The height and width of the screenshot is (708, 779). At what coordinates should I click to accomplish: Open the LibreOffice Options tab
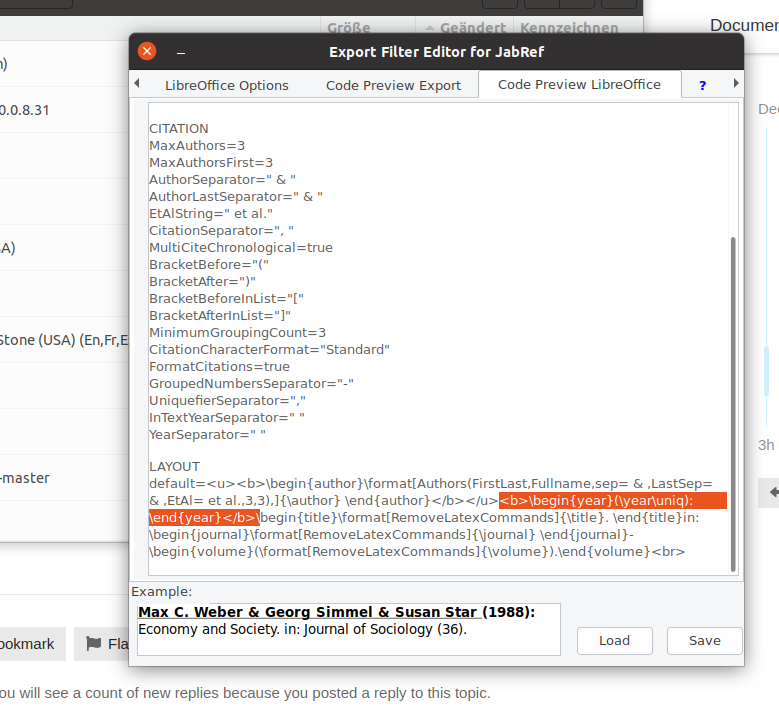tap(227, 85)
